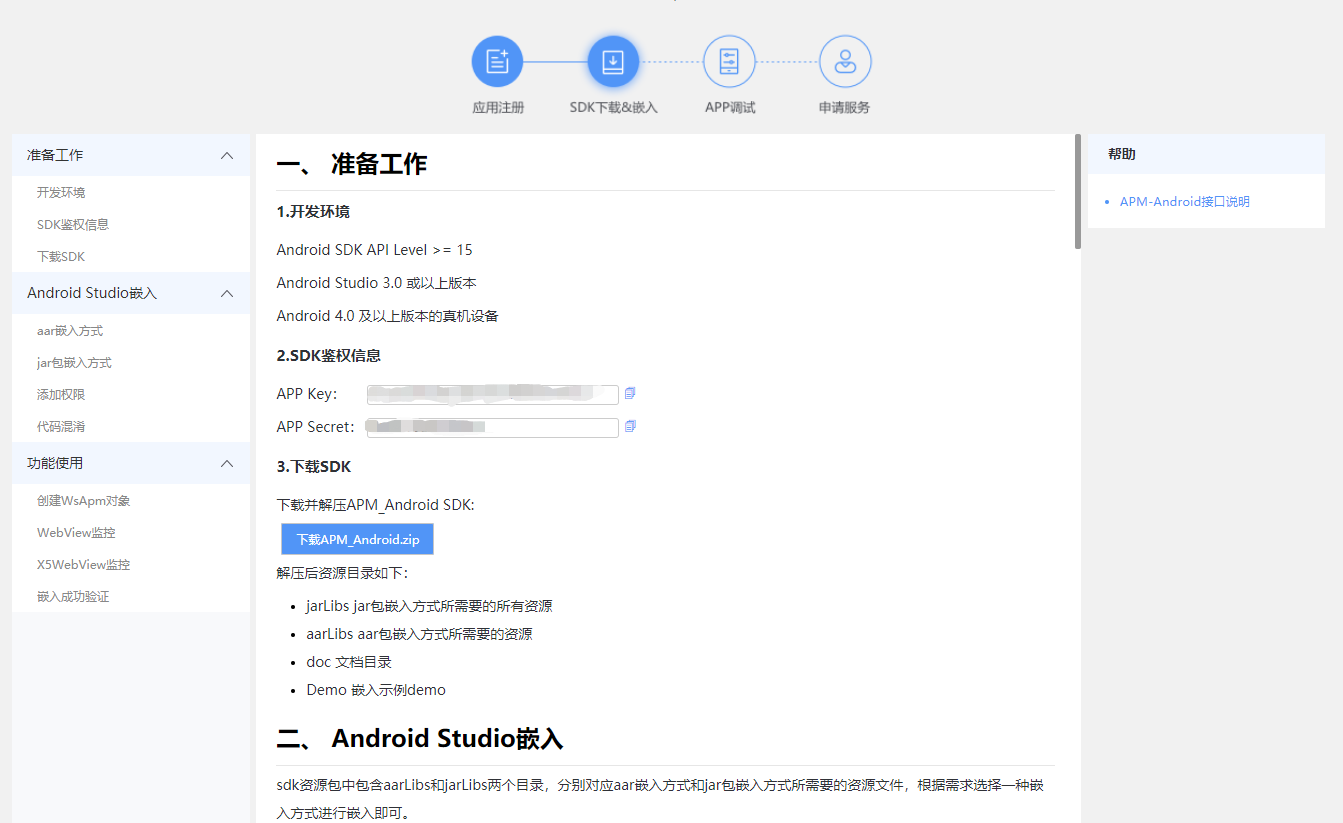Viewport: 1343px width, 823px height.
Task: Click the 1.开发环境 subheading
Action: pos(313,212)
